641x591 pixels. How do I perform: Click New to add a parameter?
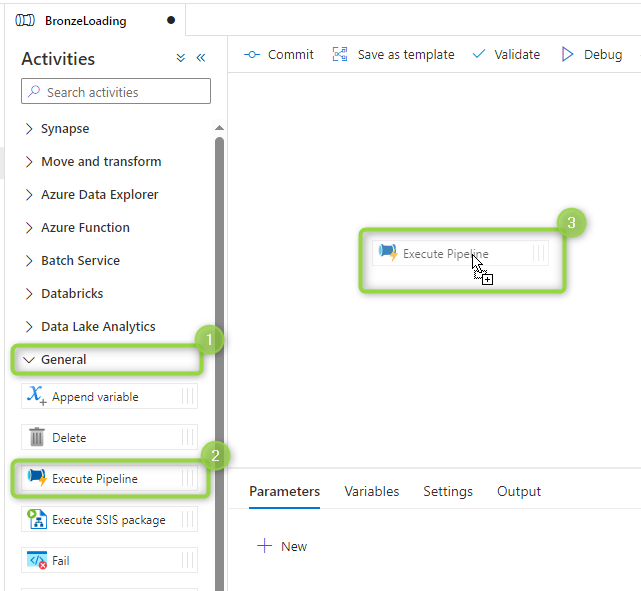[282, 546]
